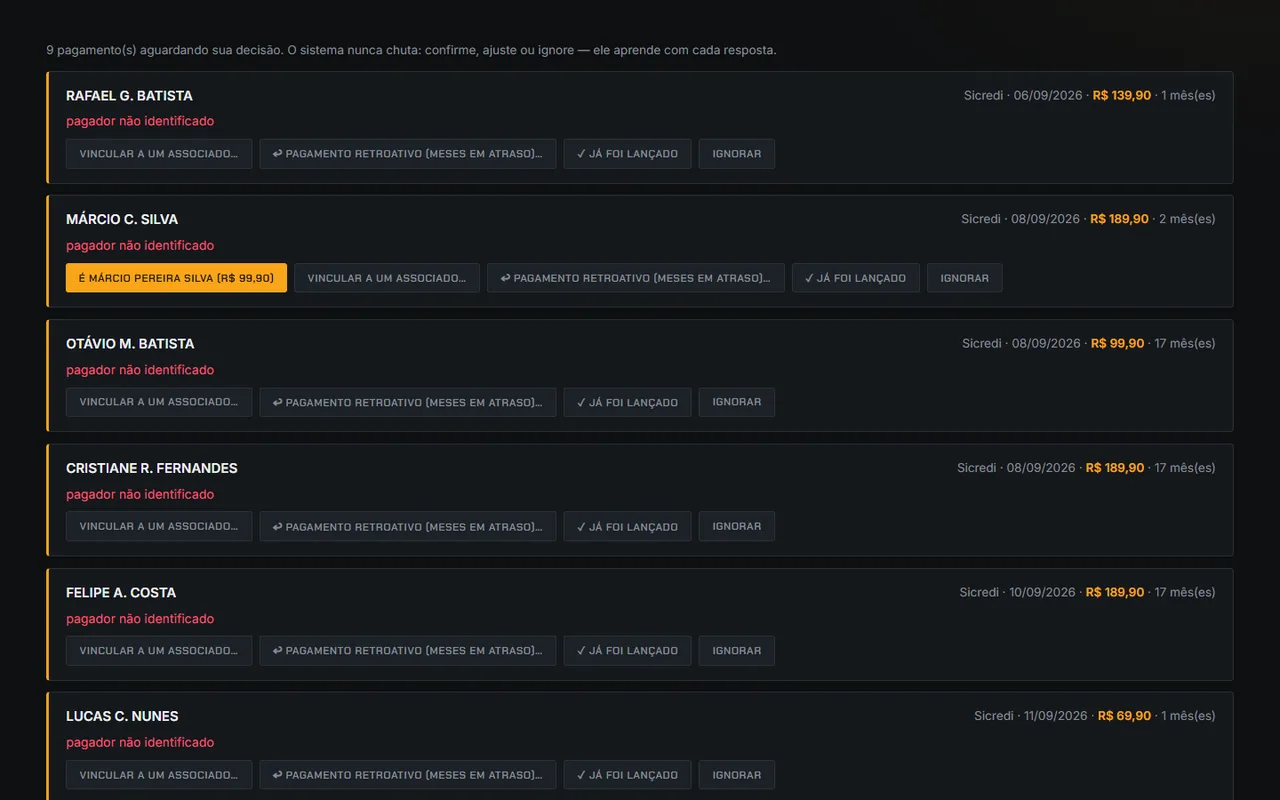Choose retroactive payment for Otávio M. Batista
This screenshot has height=800, width=1280.
pyautogui.click(x=408, y=402)
